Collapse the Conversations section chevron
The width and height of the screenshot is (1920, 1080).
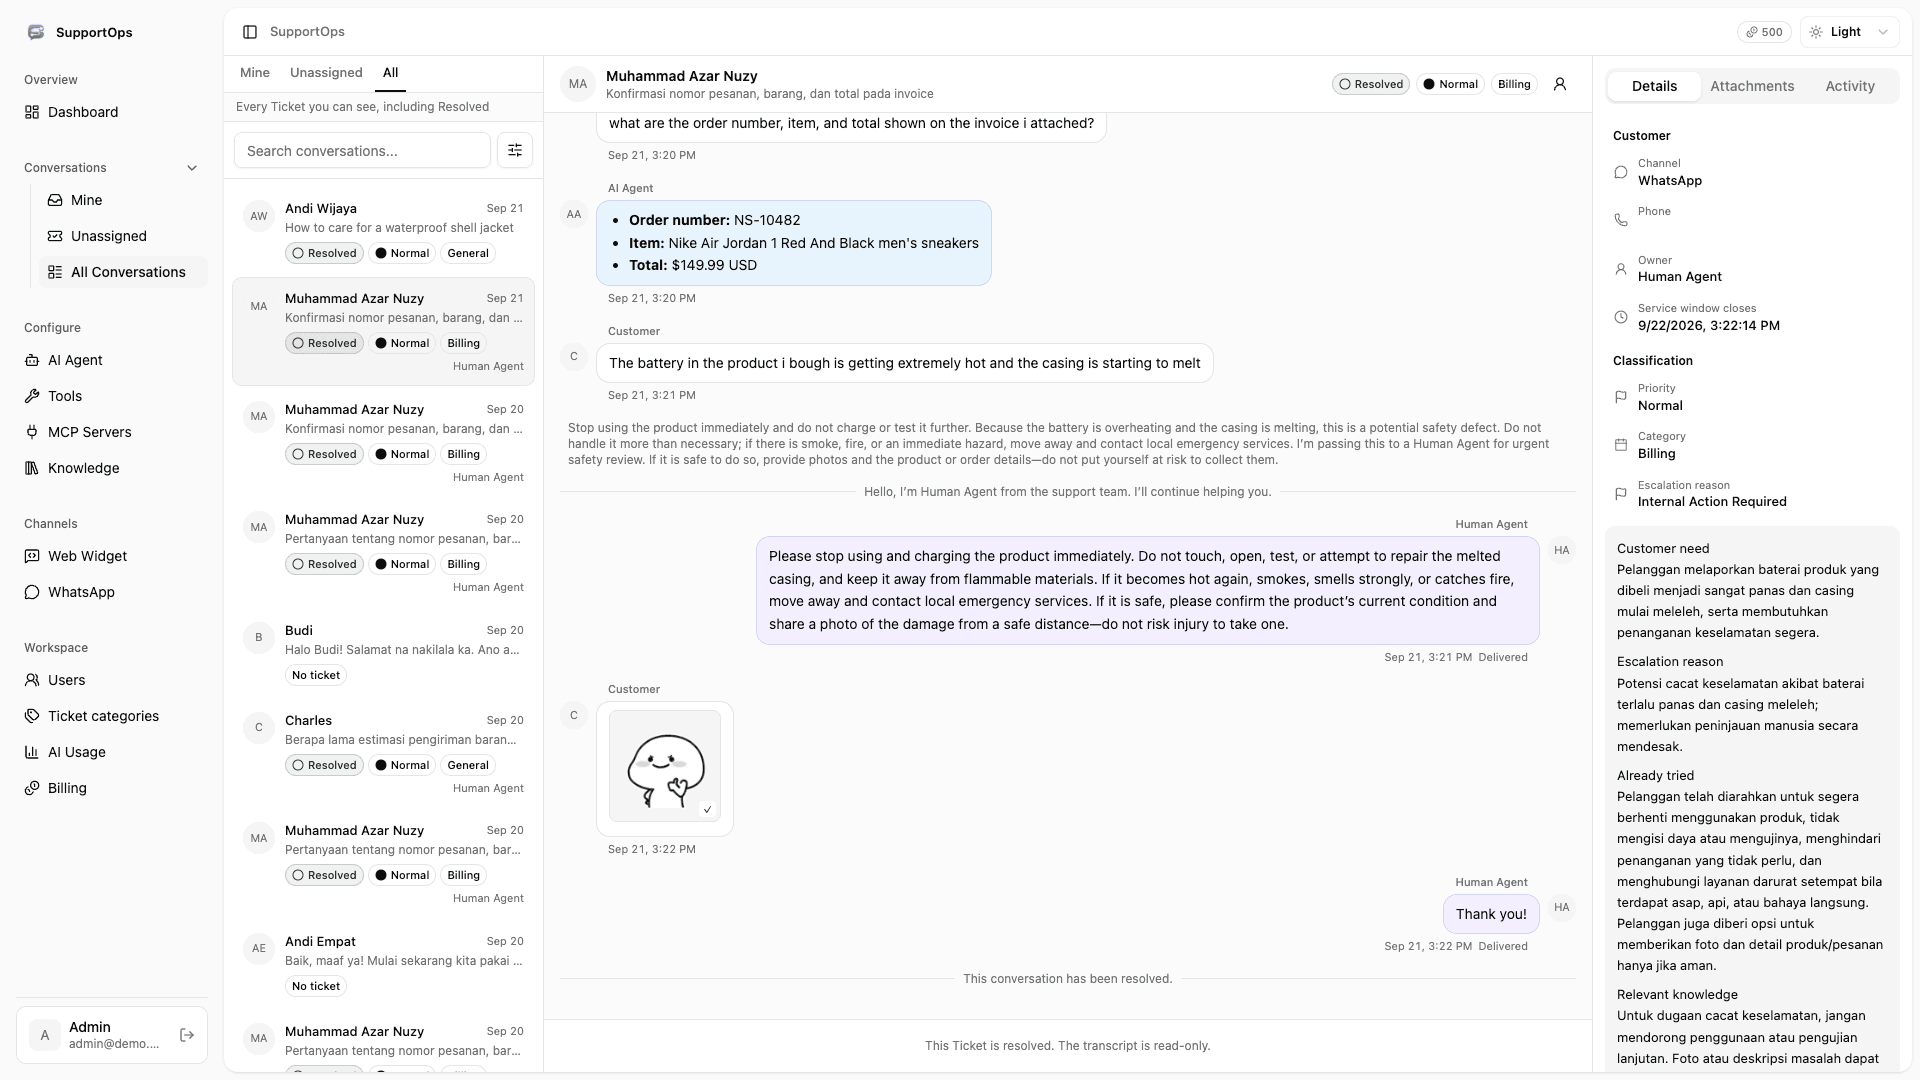click(192, 168)
